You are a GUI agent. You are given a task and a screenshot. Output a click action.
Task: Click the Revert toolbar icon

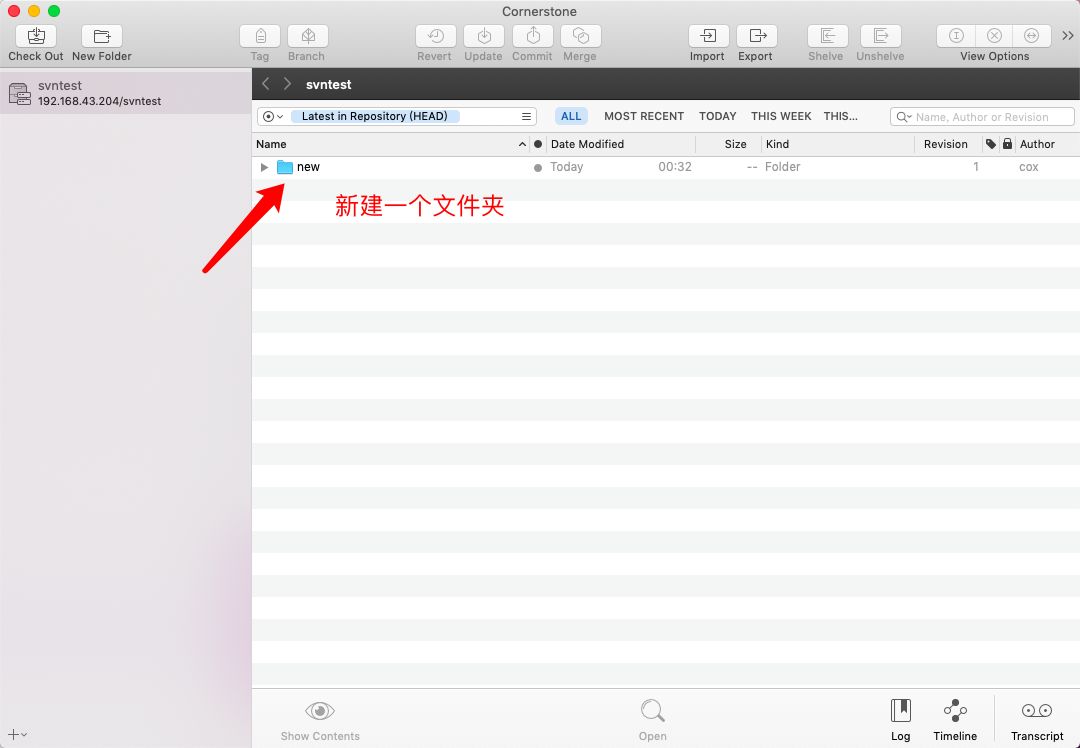point(436,36)
